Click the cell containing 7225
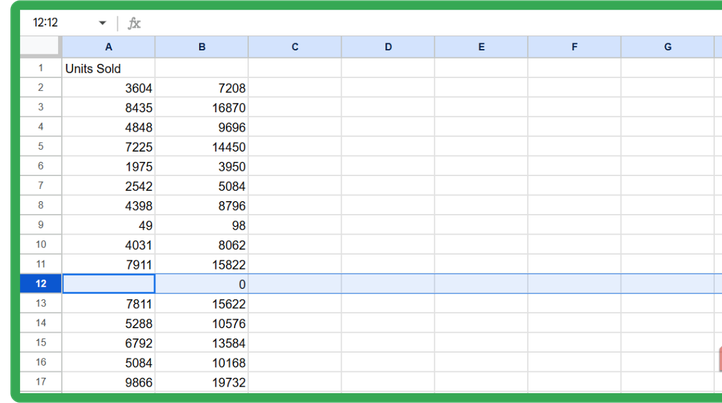Image resolution: width=722 pixels, height=403 pixels. 108,147
